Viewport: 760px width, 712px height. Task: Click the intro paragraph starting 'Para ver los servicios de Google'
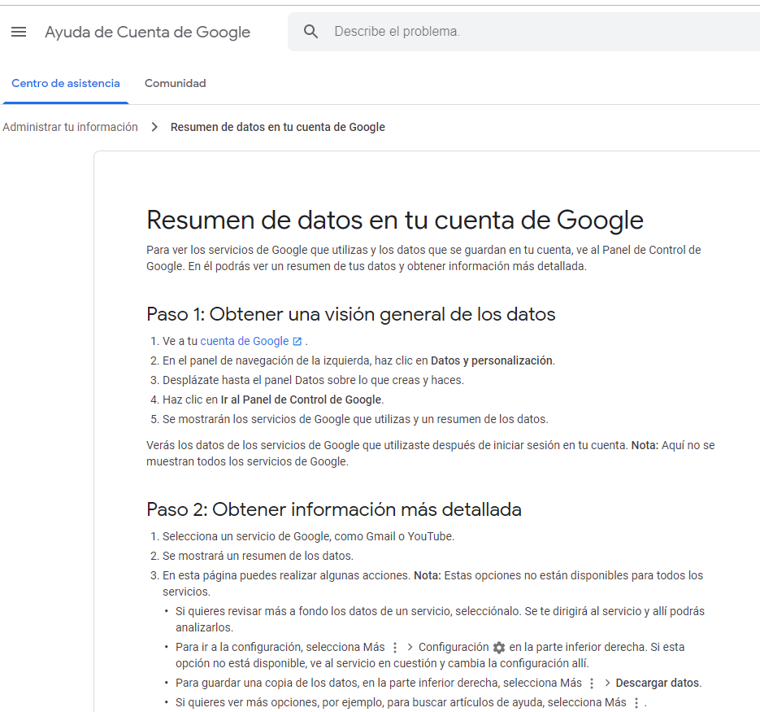point(424,258)
